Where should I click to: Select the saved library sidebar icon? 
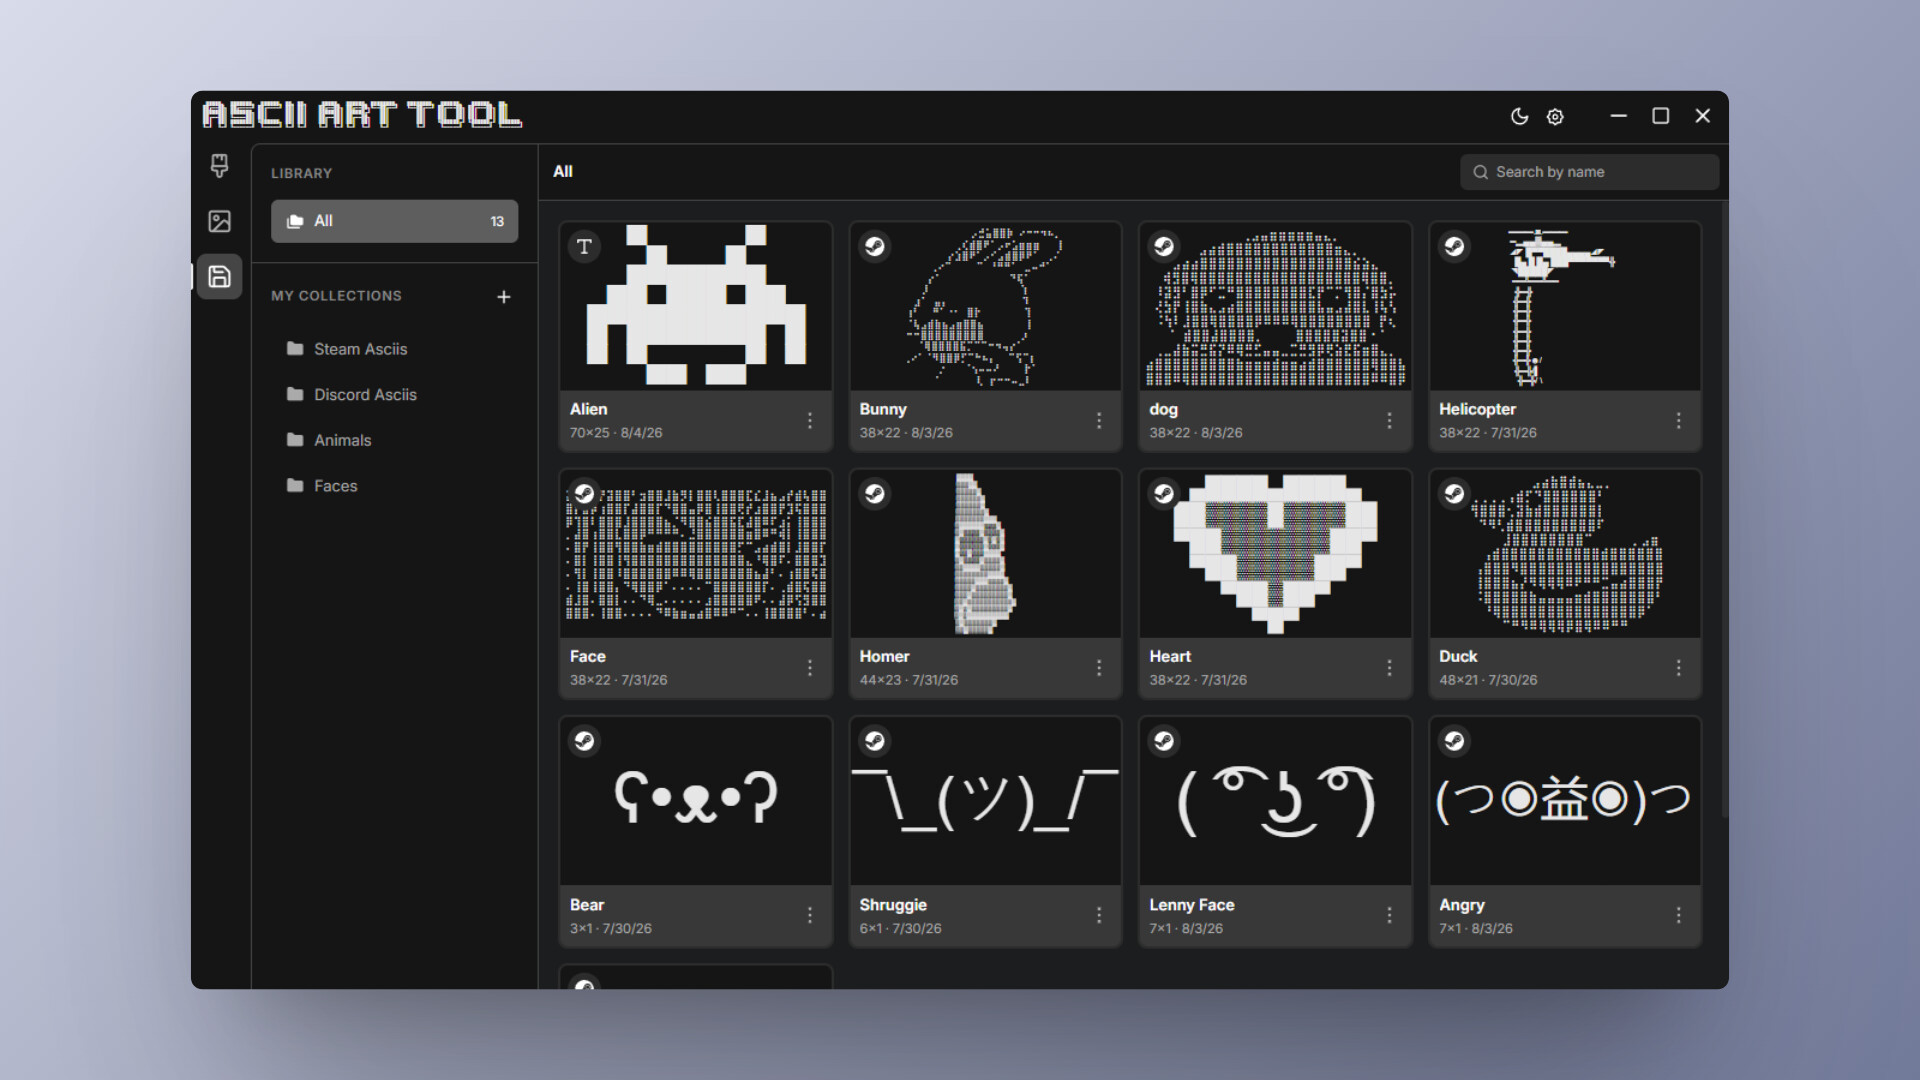tap(219, 277)
